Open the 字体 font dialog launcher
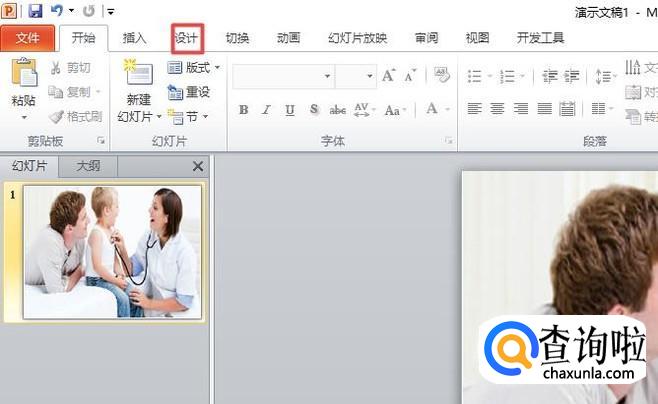The image size is (658, 404). (x=449, y=141)
